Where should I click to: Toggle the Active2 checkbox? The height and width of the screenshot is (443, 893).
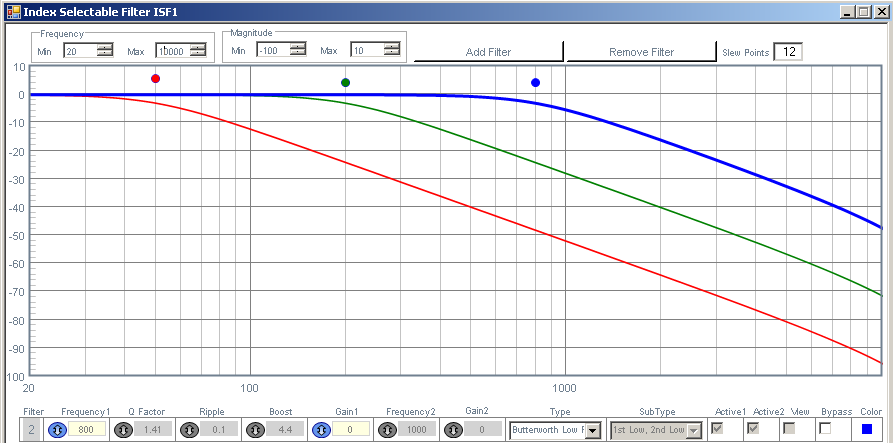click(753, 428)
